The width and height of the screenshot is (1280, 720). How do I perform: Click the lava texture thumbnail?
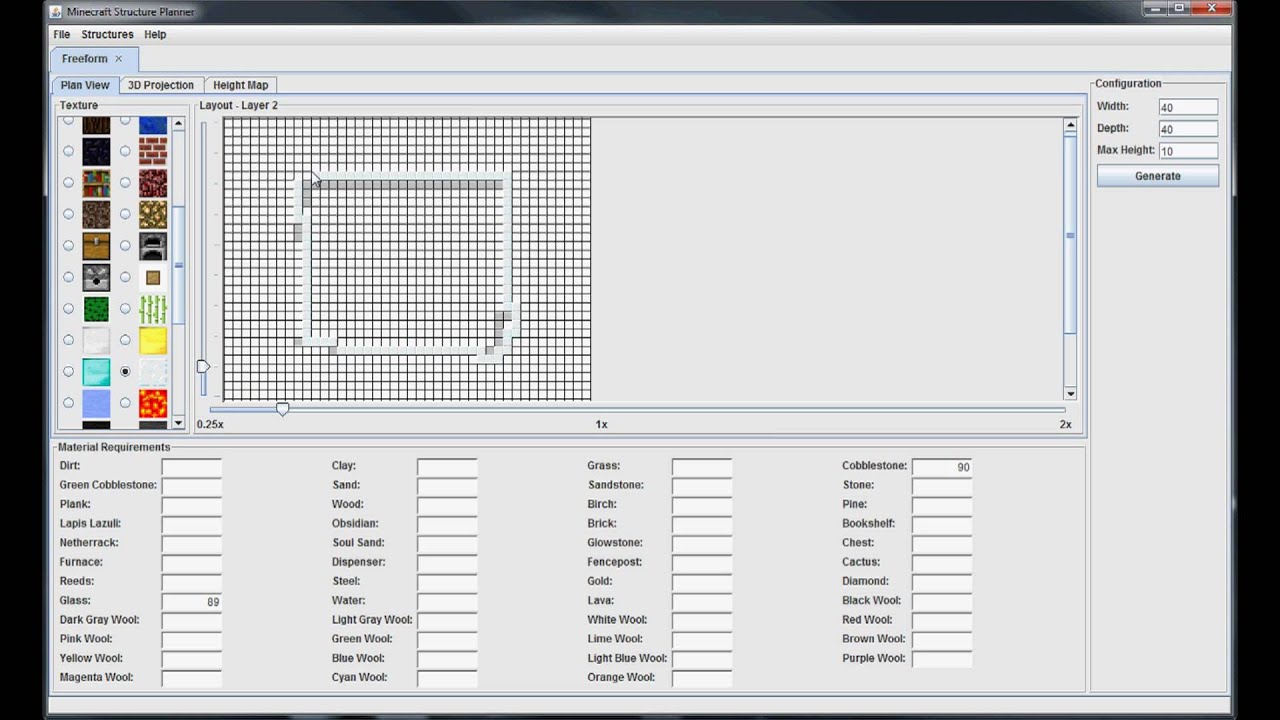[x=153, y=403]
